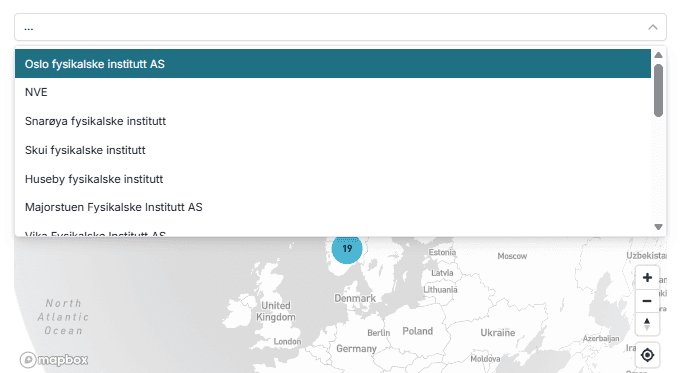Click the dropdown list scroll-up arrow
This screenshot has height=373, width=681.
(658, 55)
